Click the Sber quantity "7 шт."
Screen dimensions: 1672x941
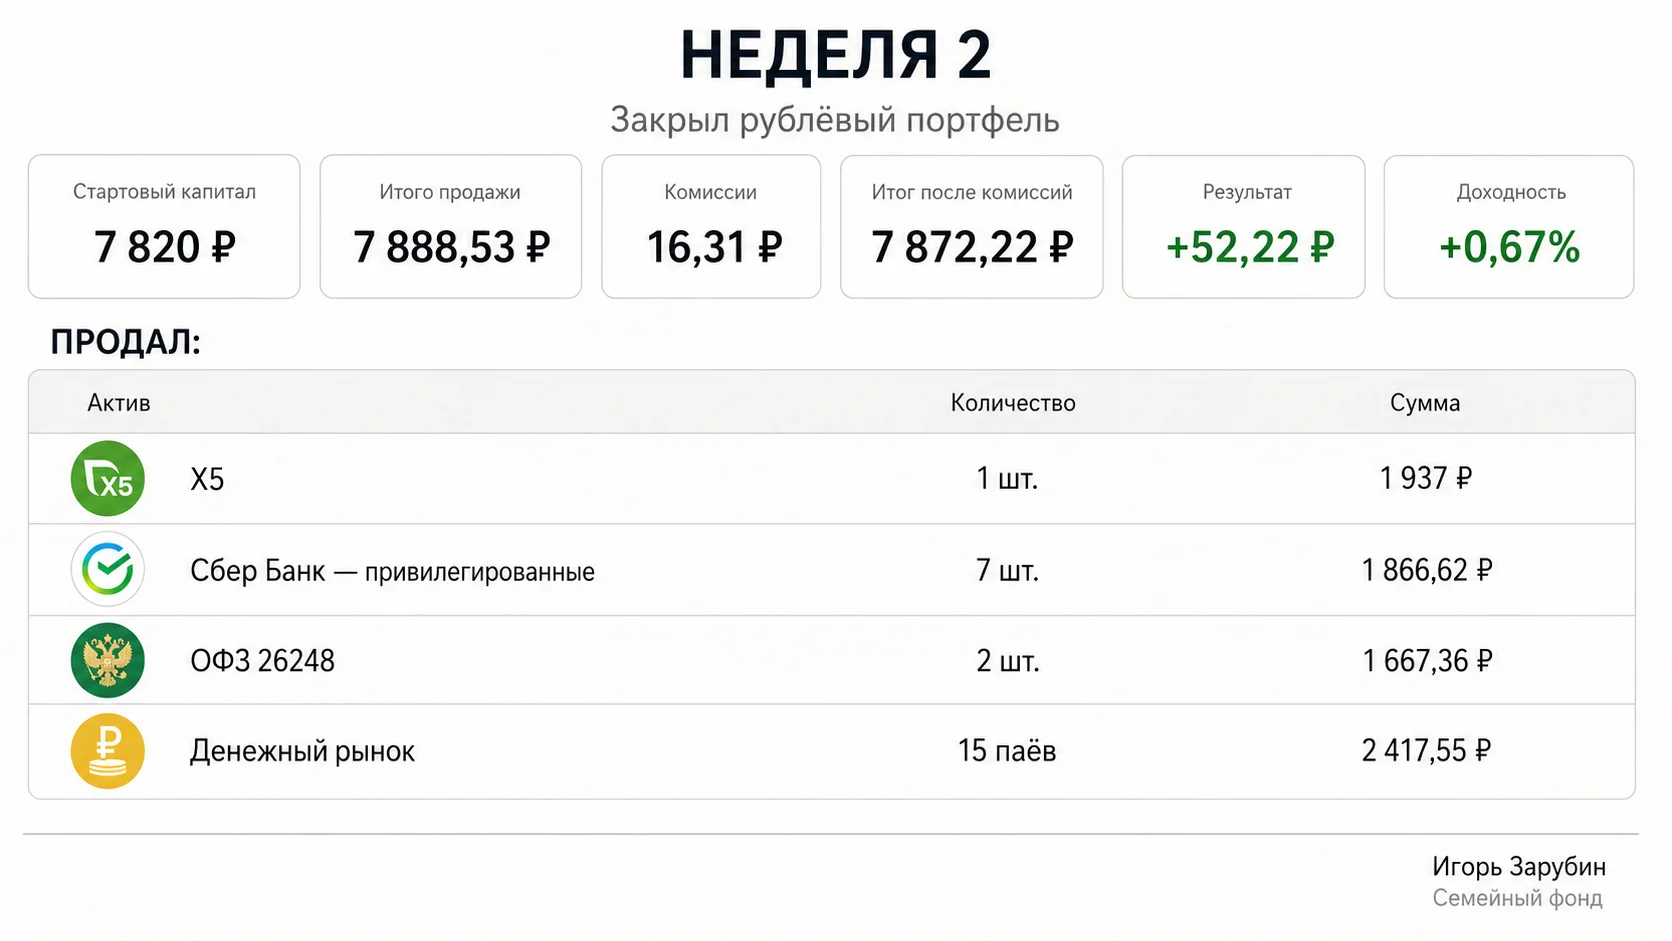coord(1008,571)
